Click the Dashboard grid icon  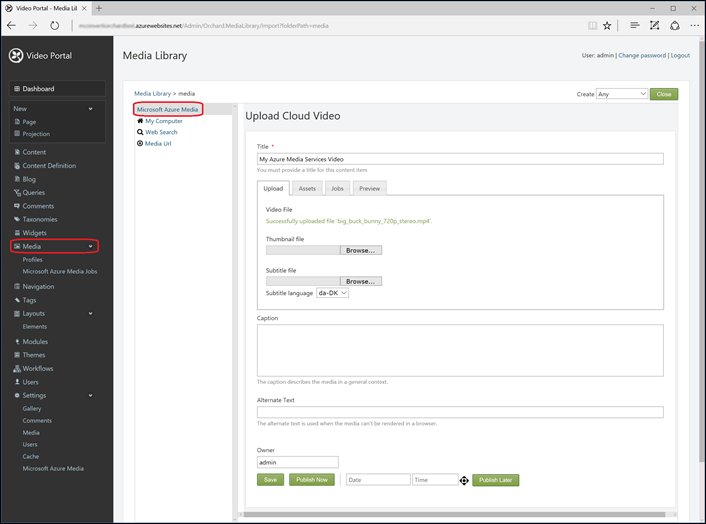pyautogui.click(x=17, y=89)
